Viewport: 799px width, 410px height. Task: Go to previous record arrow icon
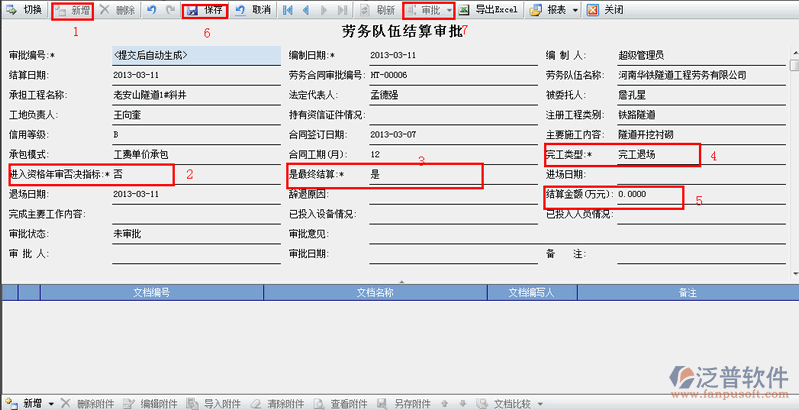coord(306,10)
